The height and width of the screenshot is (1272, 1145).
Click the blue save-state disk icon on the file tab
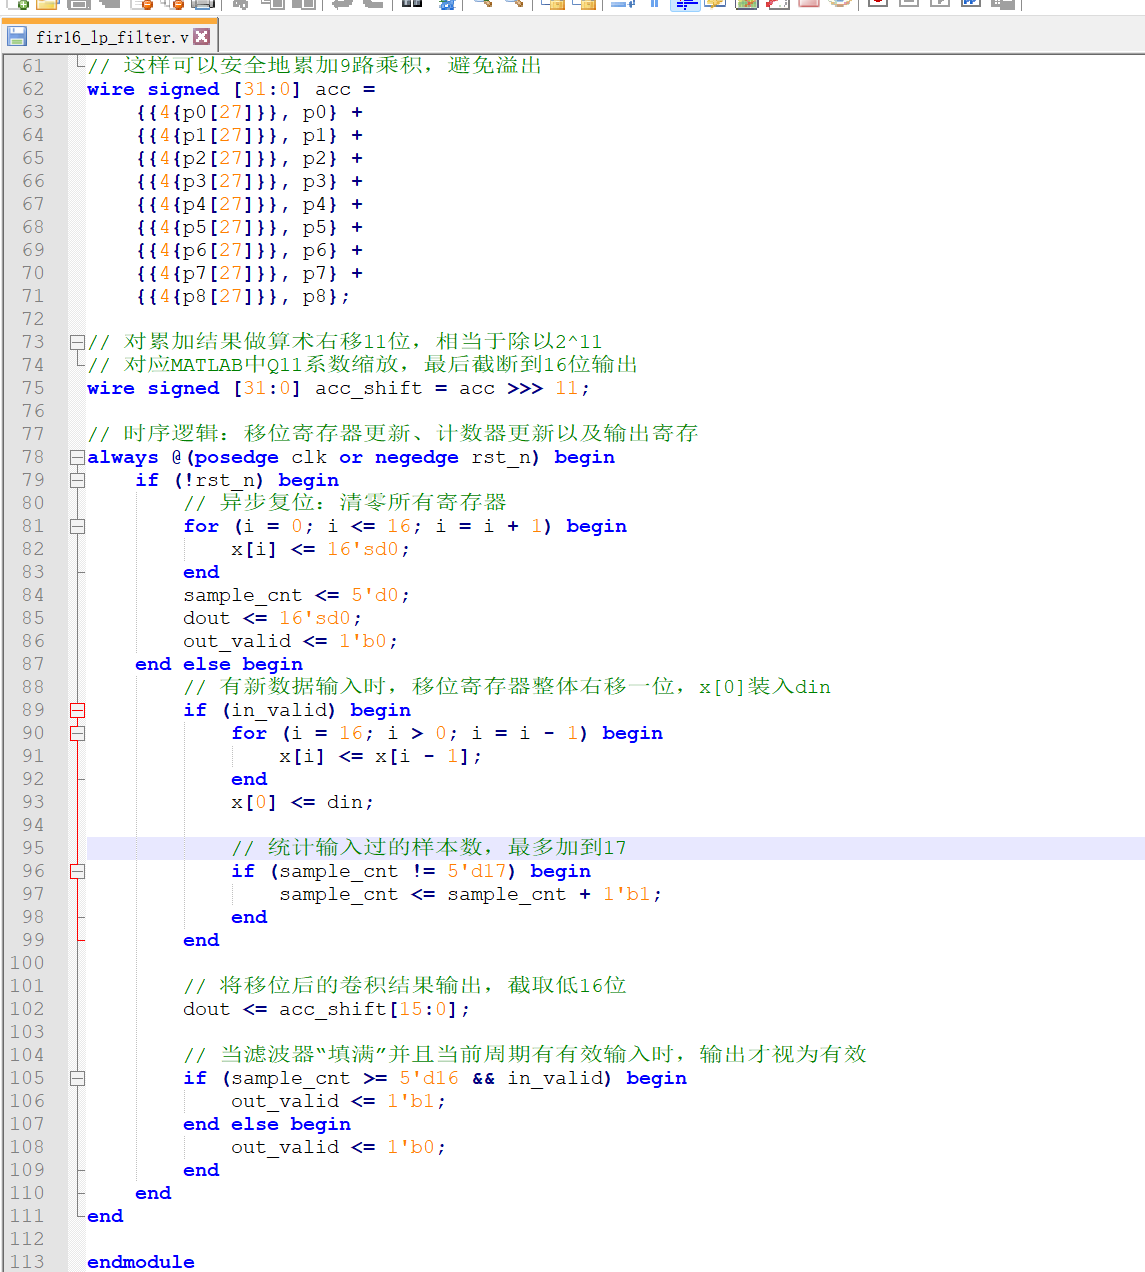coord(17,37)
